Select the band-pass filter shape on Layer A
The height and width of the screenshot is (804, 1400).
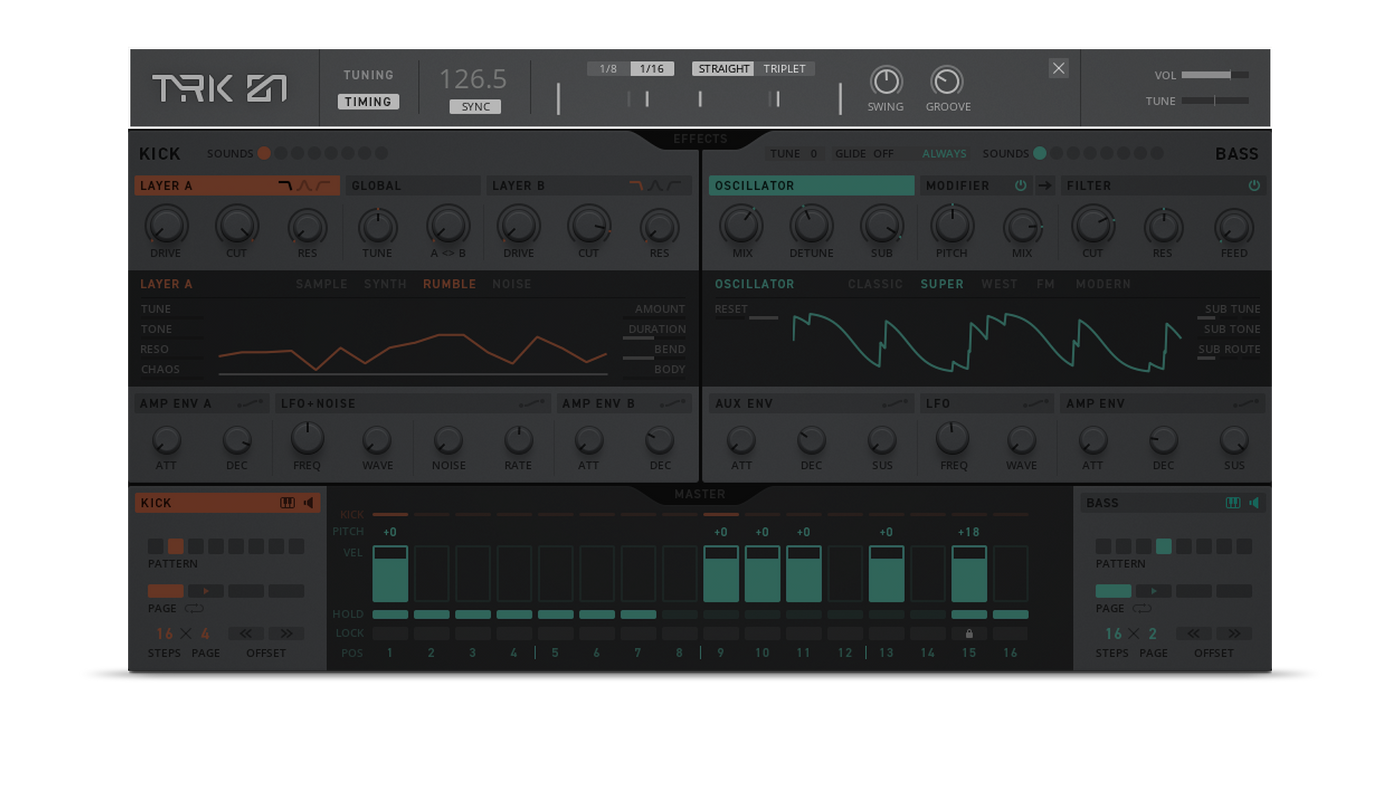click(x=305, y=186)
